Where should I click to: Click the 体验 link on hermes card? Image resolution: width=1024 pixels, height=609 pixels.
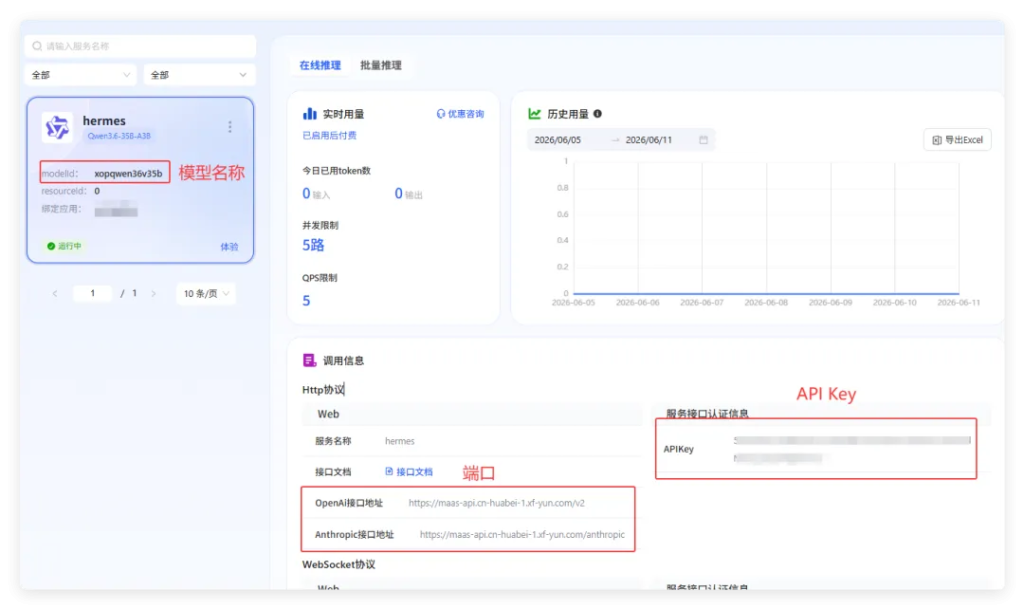coord(229,247)
